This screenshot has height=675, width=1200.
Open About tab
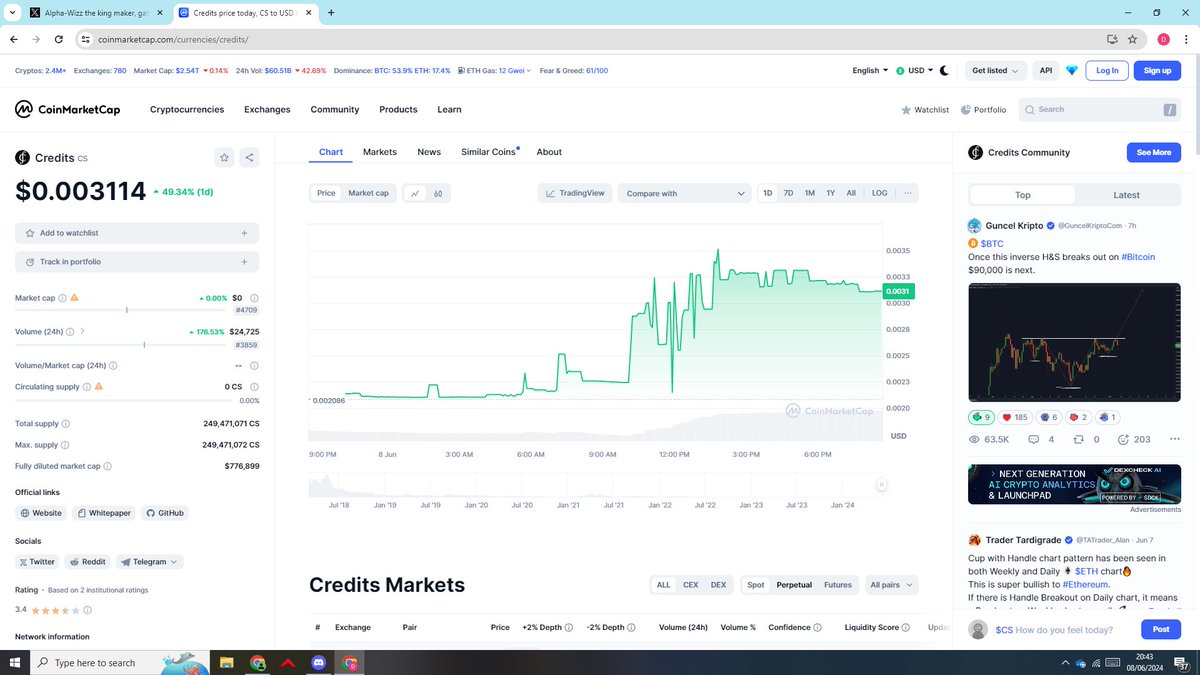click(549, 152)
